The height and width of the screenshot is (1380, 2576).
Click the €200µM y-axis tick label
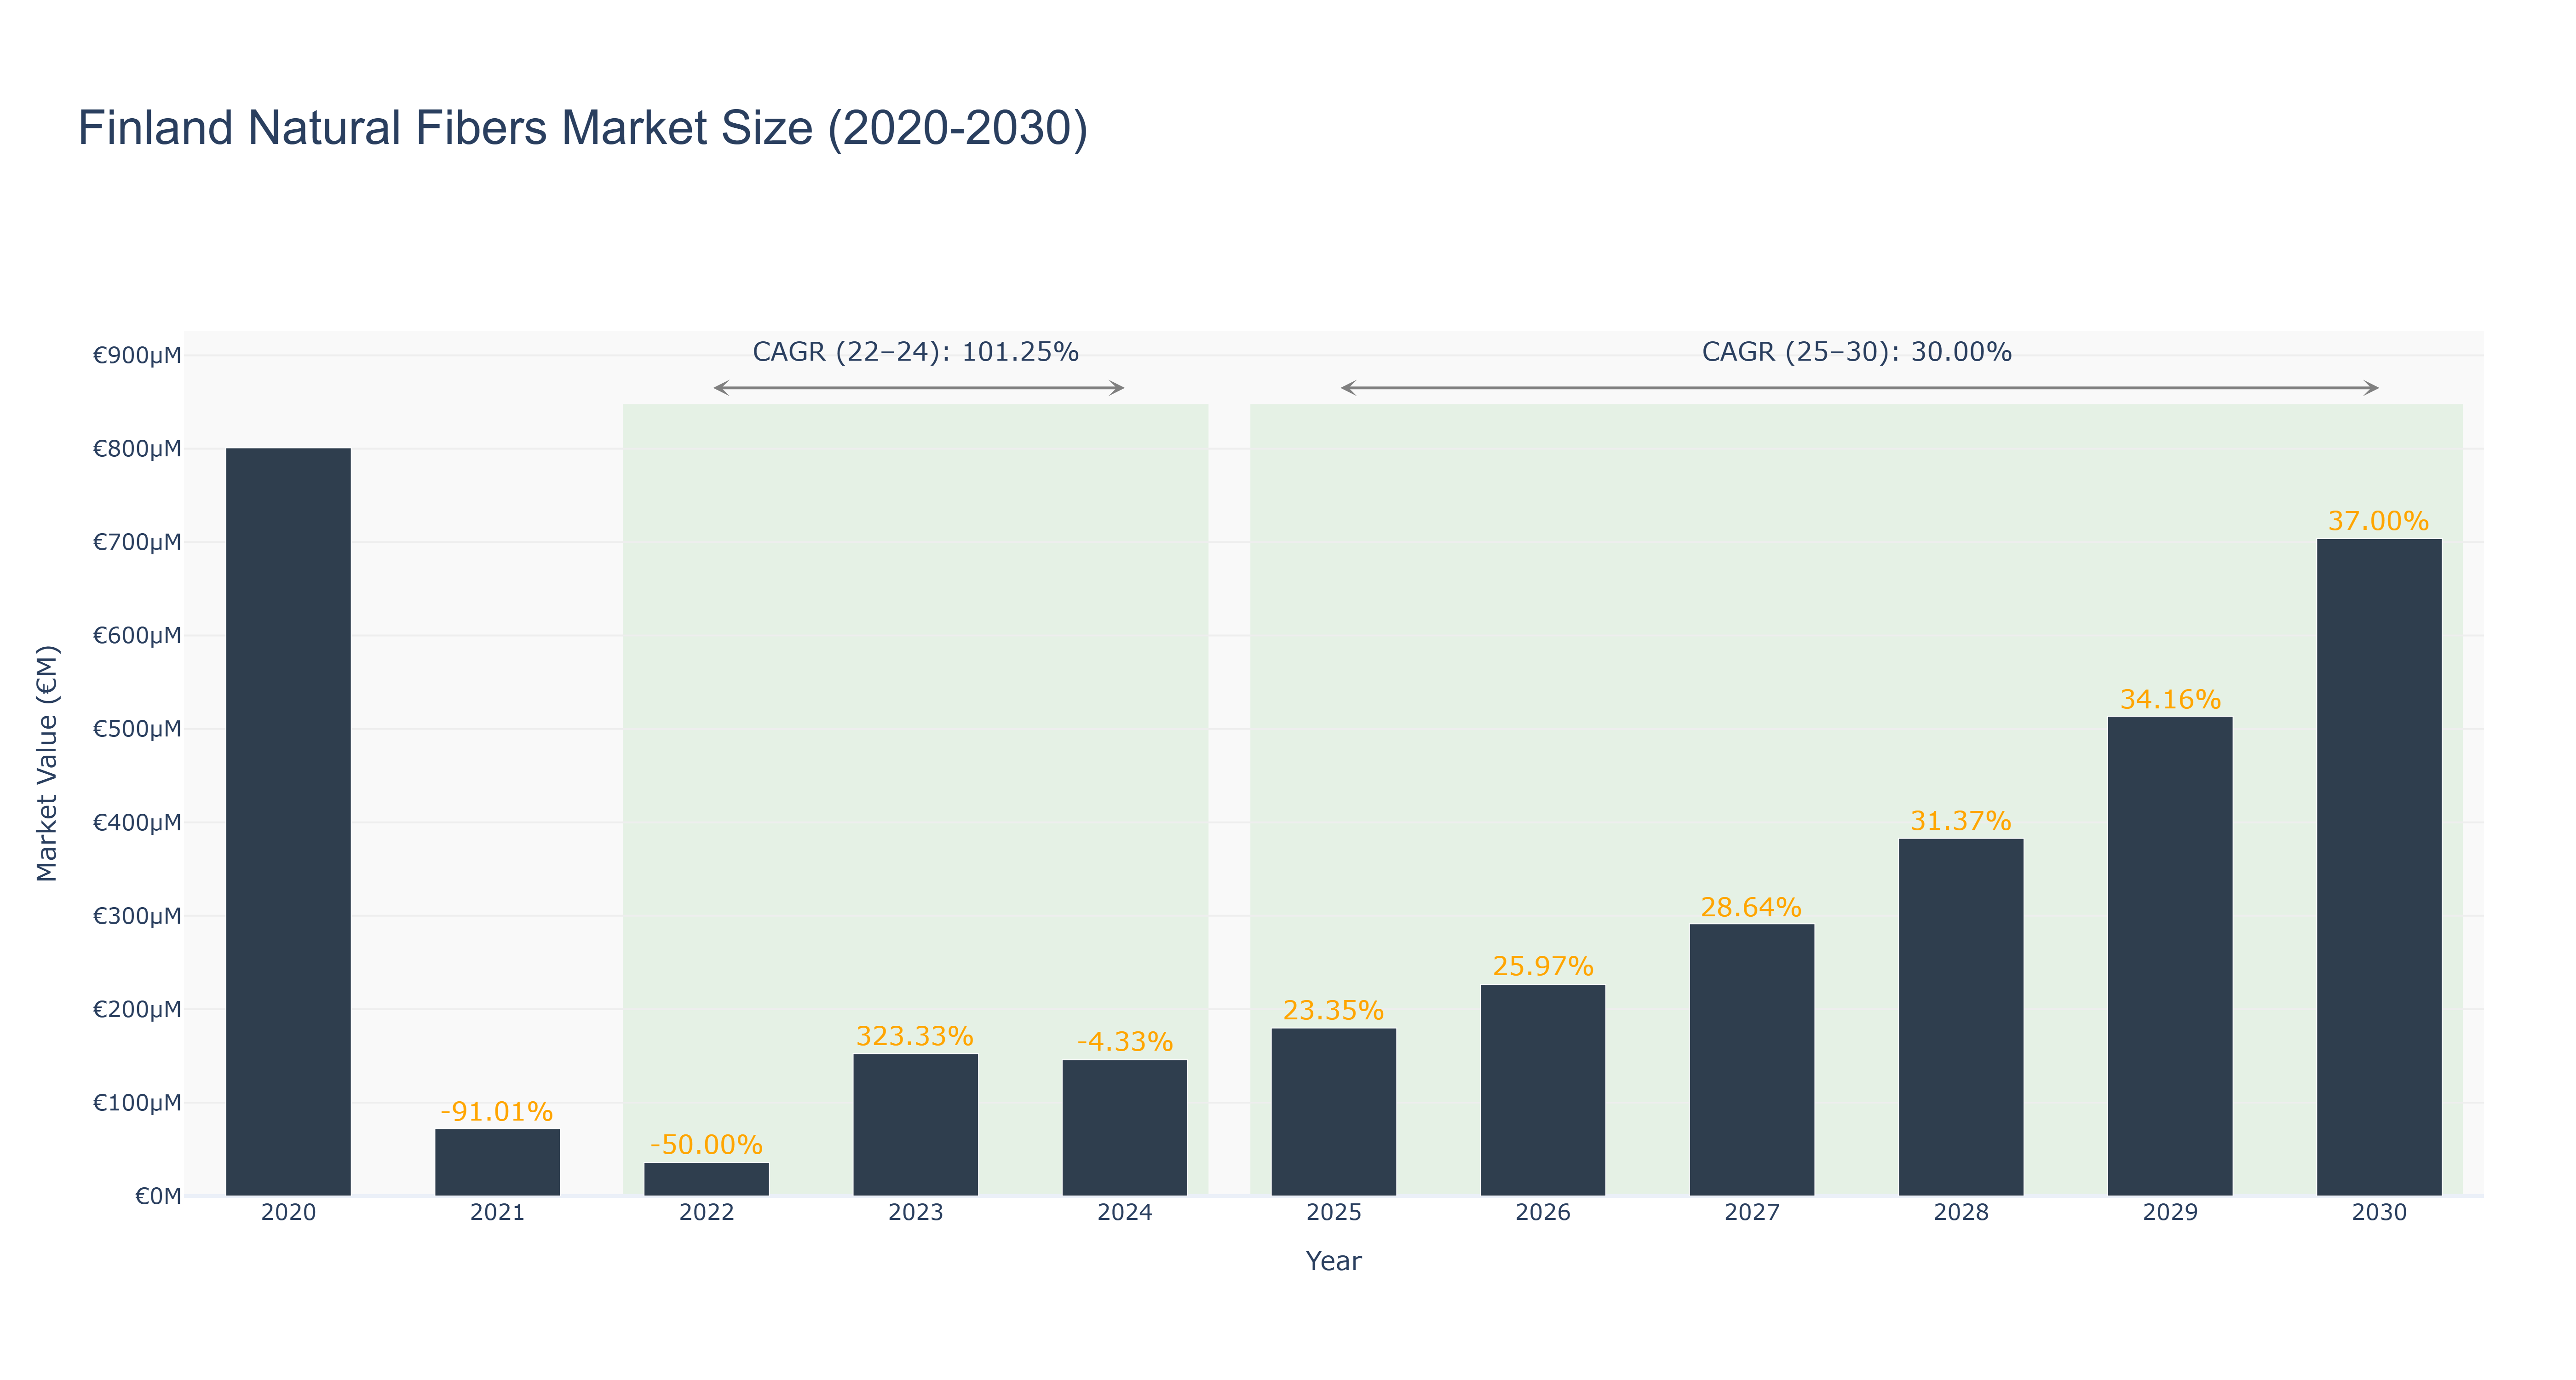(137, 1009)
